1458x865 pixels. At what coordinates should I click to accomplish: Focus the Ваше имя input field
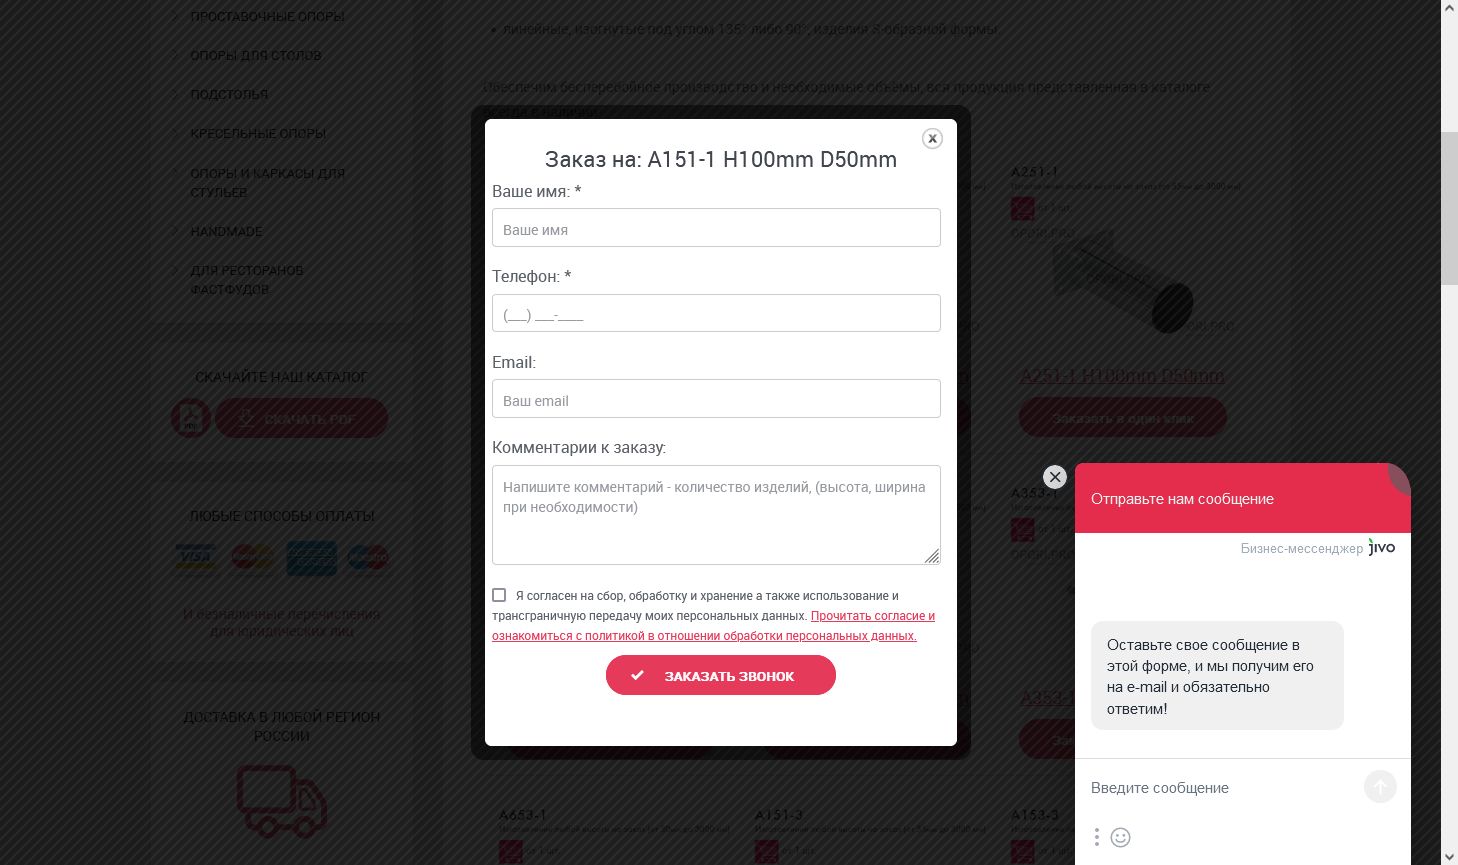716,228
